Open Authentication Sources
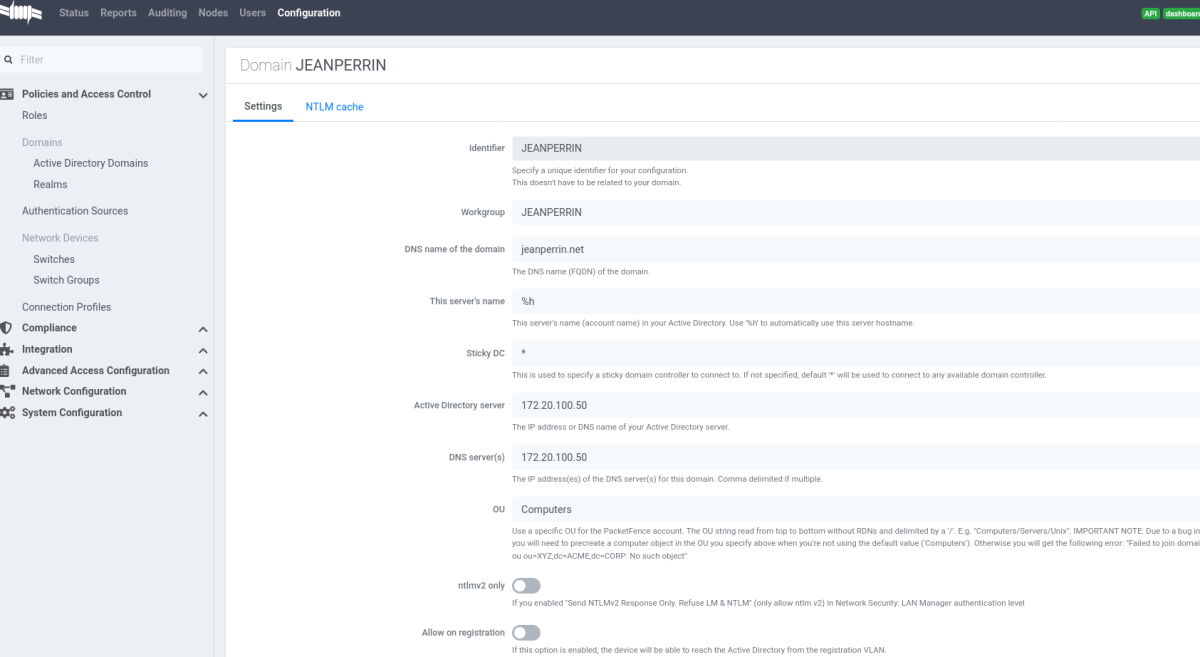 click(75, 211)
